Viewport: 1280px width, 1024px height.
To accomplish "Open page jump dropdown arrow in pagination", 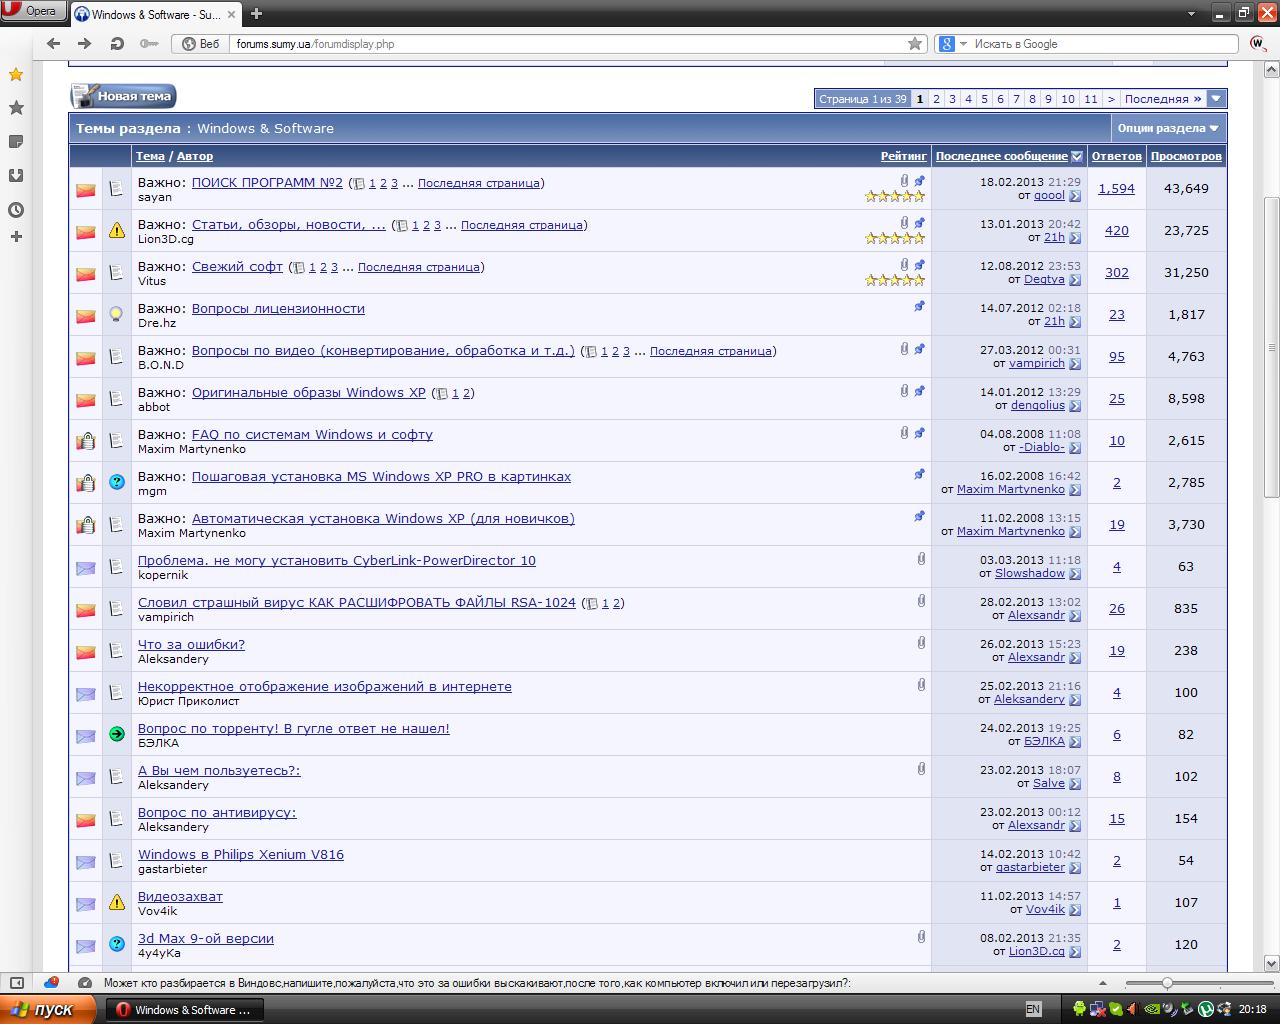I will [x=1216, y=99].
